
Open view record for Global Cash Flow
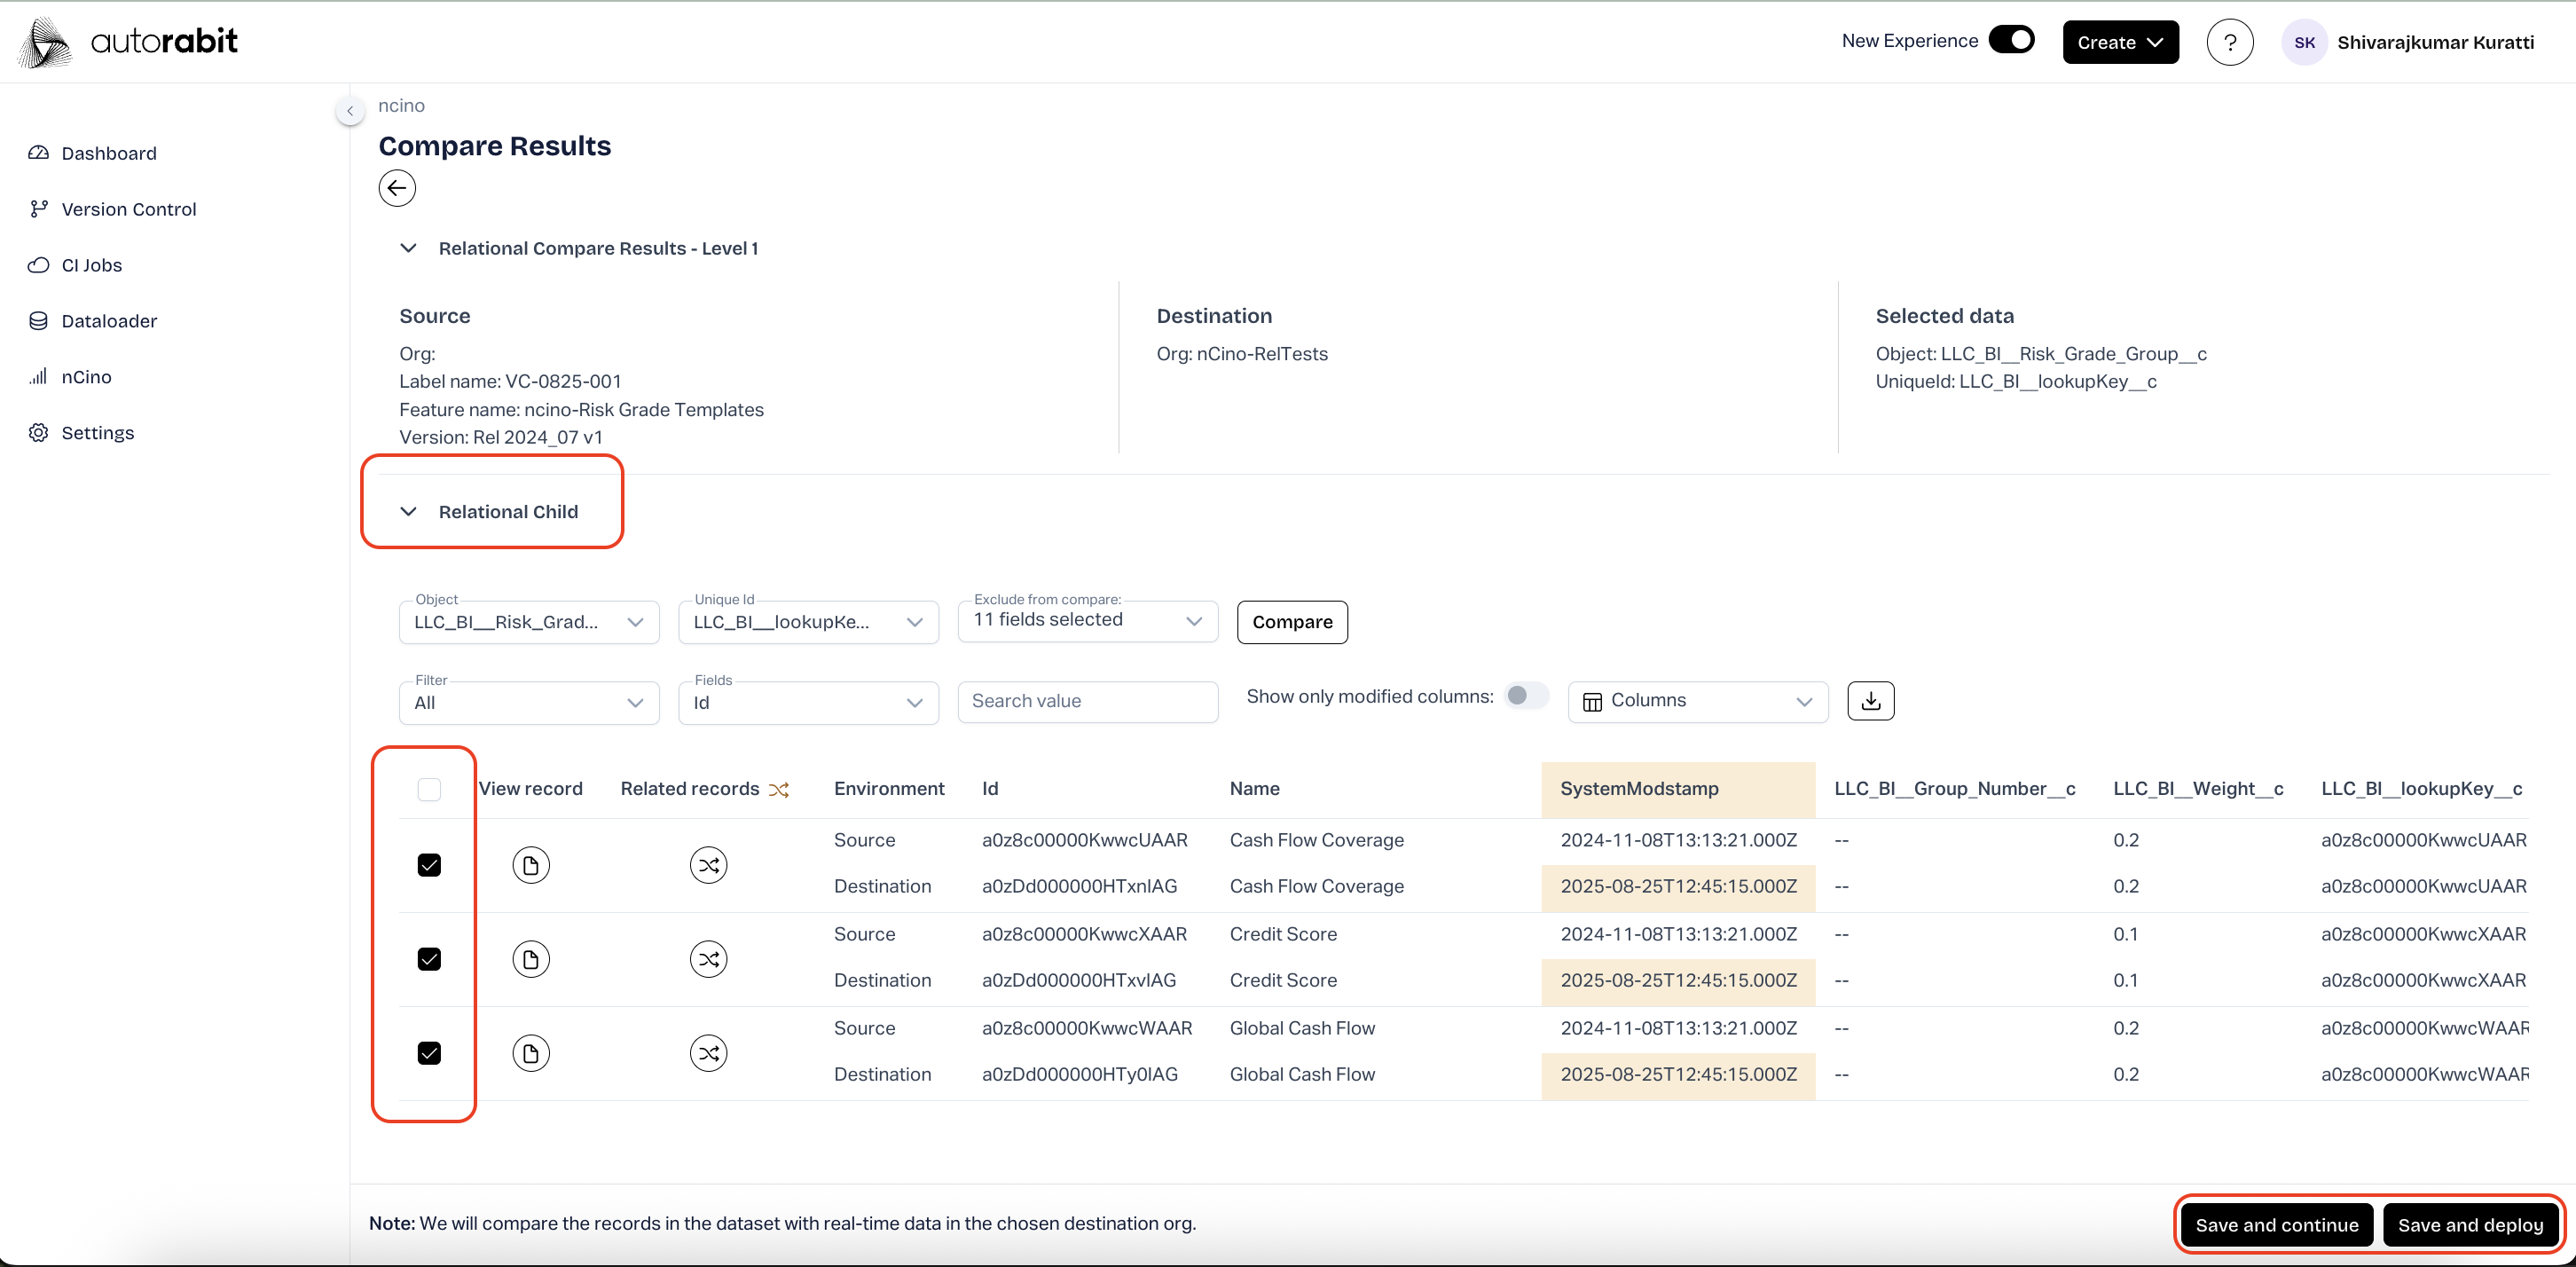[x=531, y=1053]
